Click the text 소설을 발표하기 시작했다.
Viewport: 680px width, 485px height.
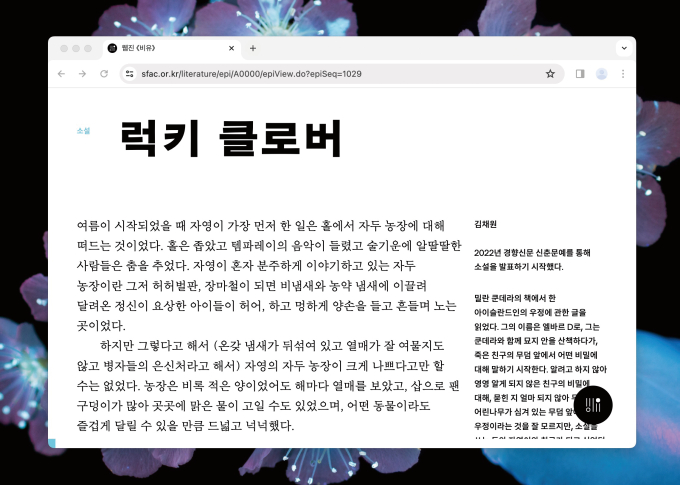click(519, 267)
